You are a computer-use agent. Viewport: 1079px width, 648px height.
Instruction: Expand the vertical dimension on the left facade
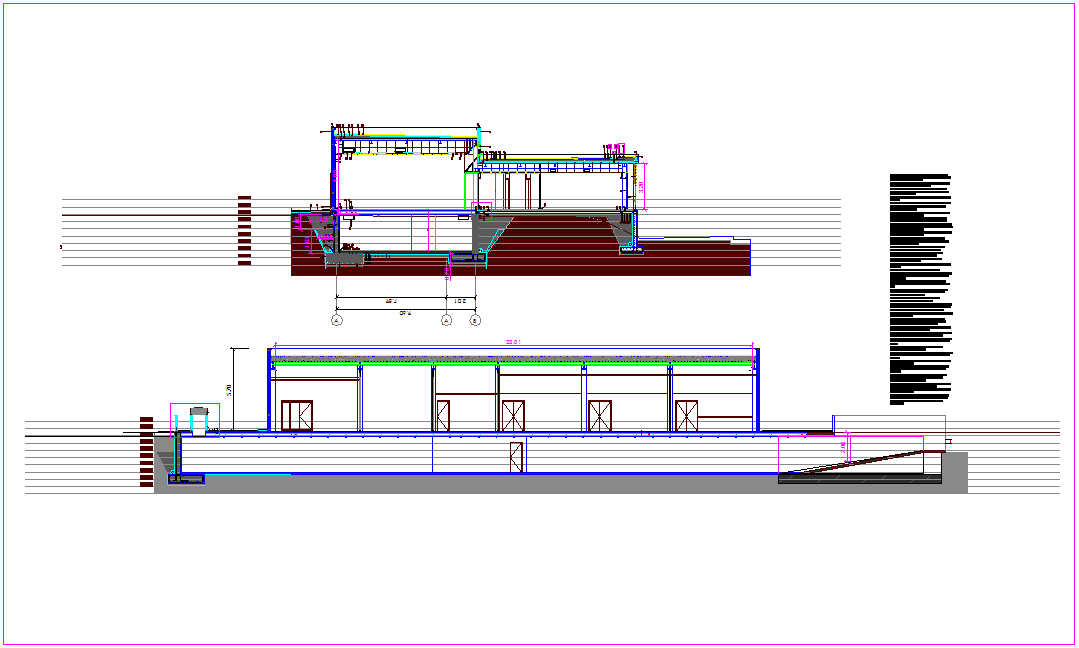pyautogui.click(x=234, y=390)
